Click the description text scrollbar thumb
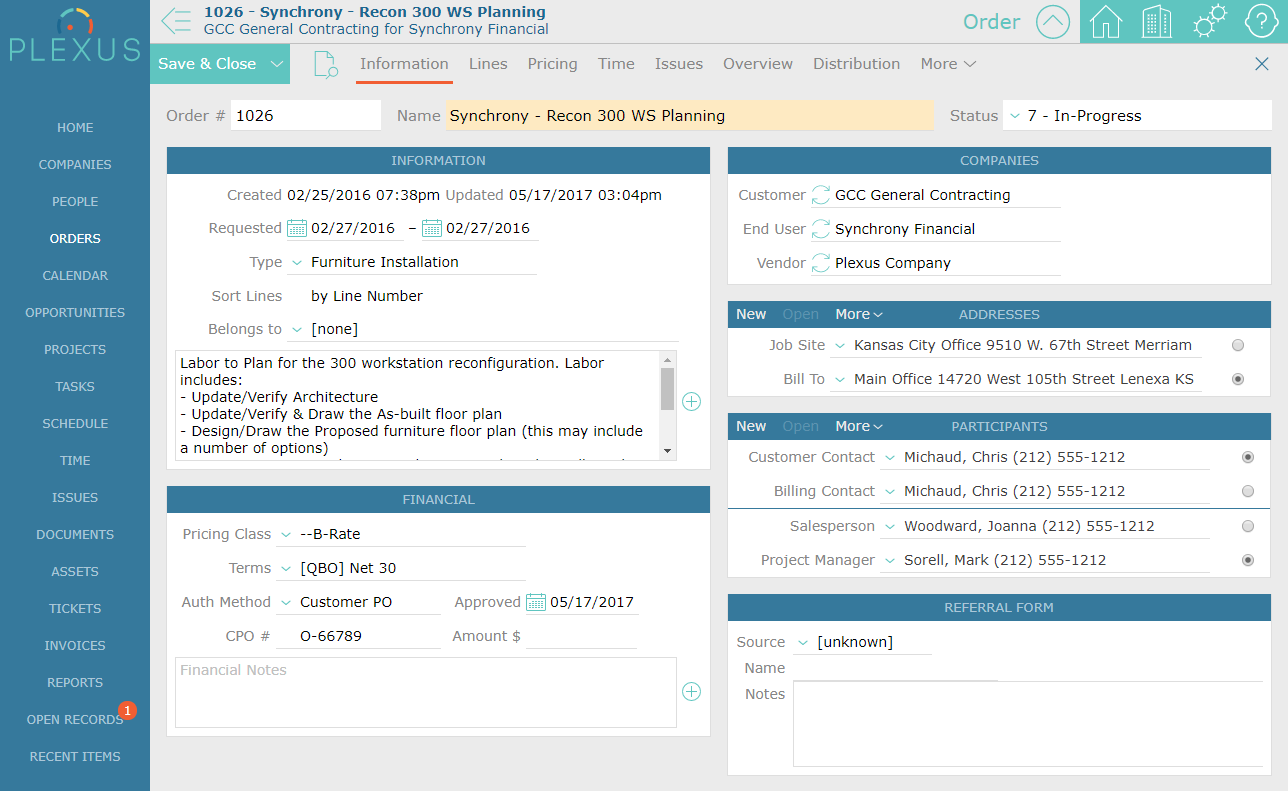The width and height of the screenshot is (1288, 791). coord(668,389)
